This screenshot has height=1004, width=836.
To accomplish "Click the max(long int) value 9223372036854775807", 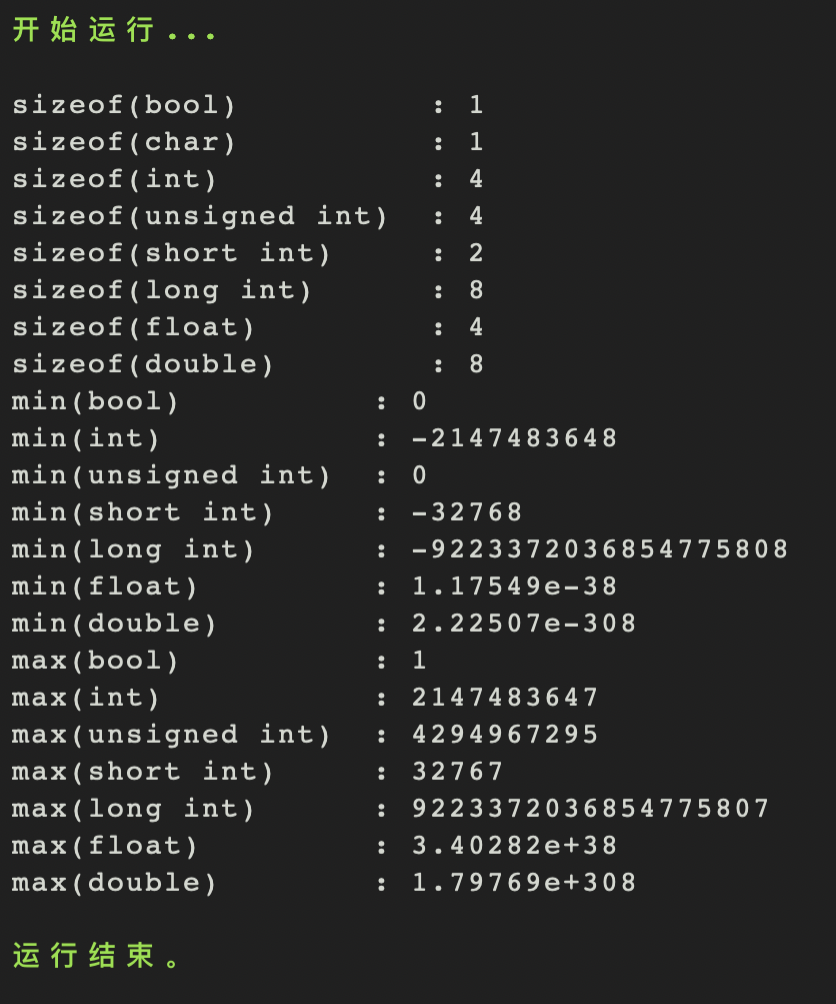I will [591, 809].
